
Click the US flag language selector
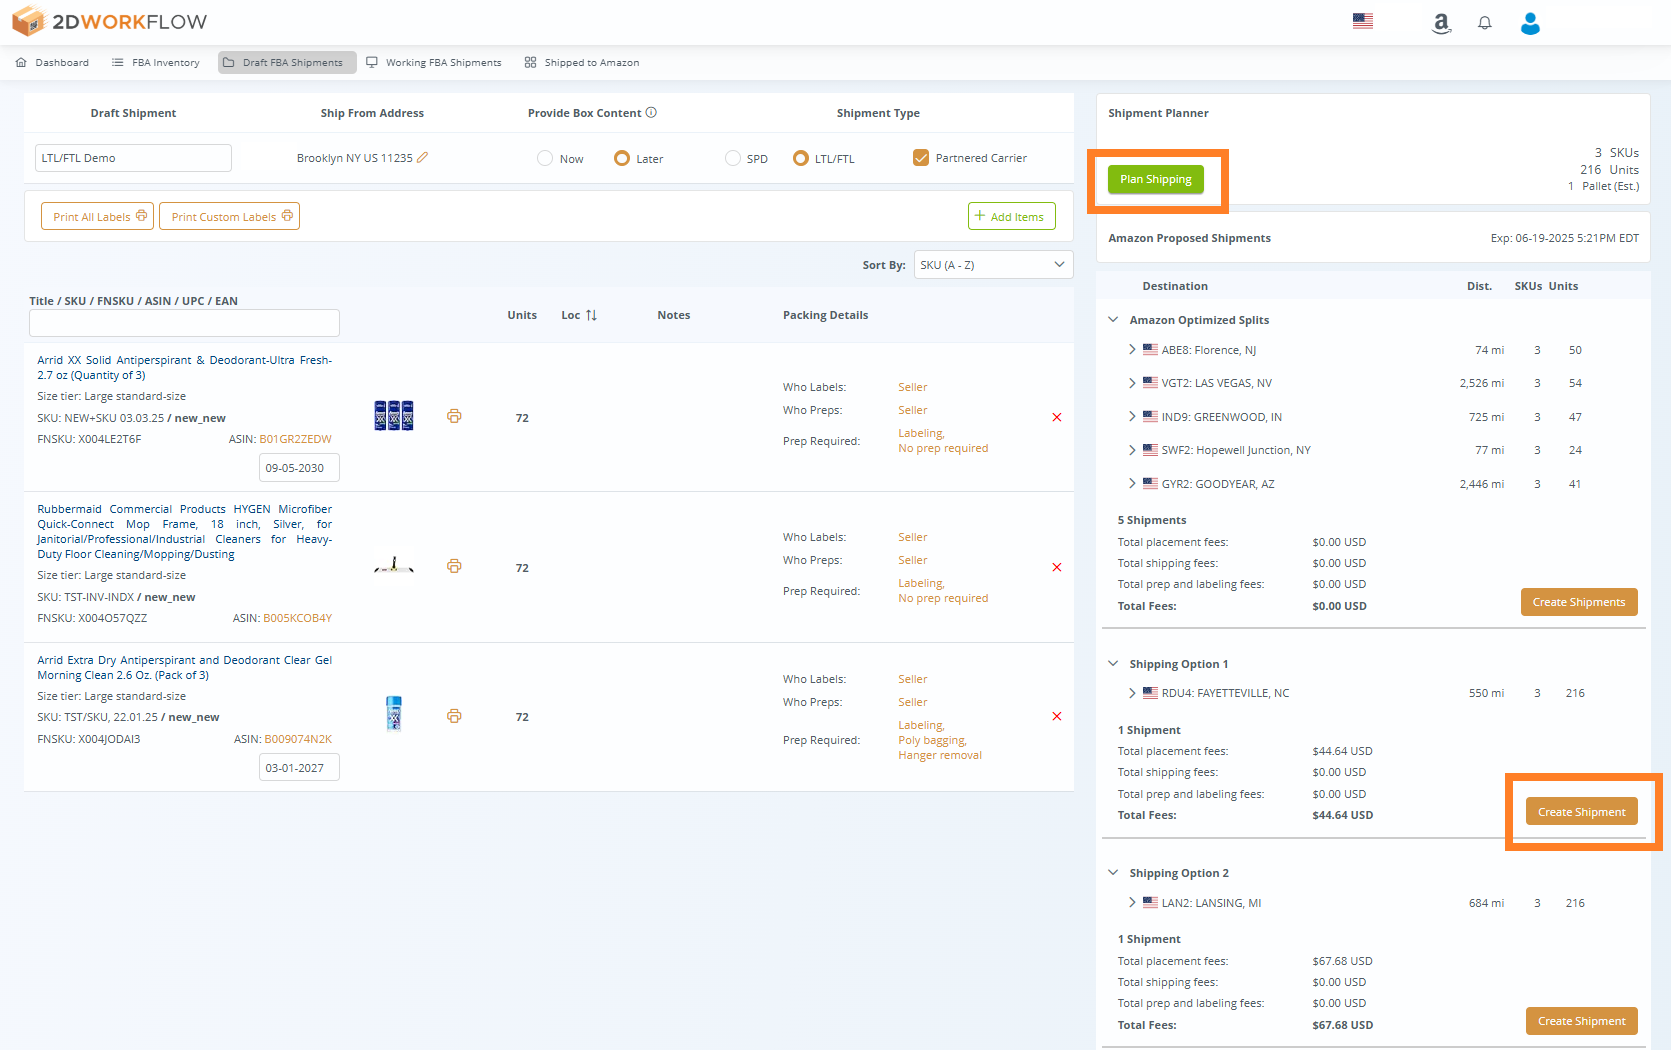click(1362, 20)
